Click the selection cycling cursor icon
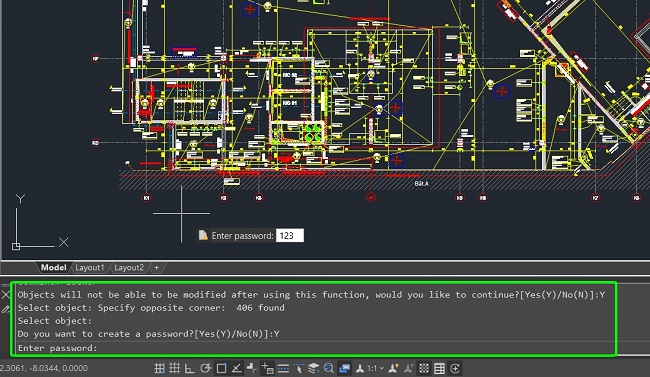This screenshot has height=377, width=650. pos(299,368)
